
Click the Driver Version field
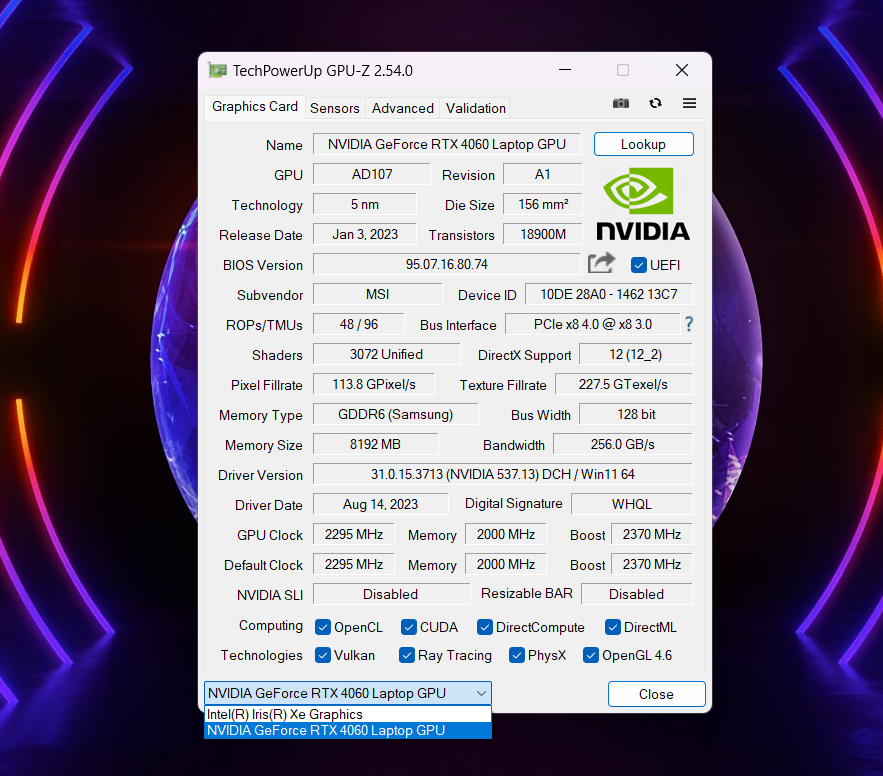[x=502, y=474]
